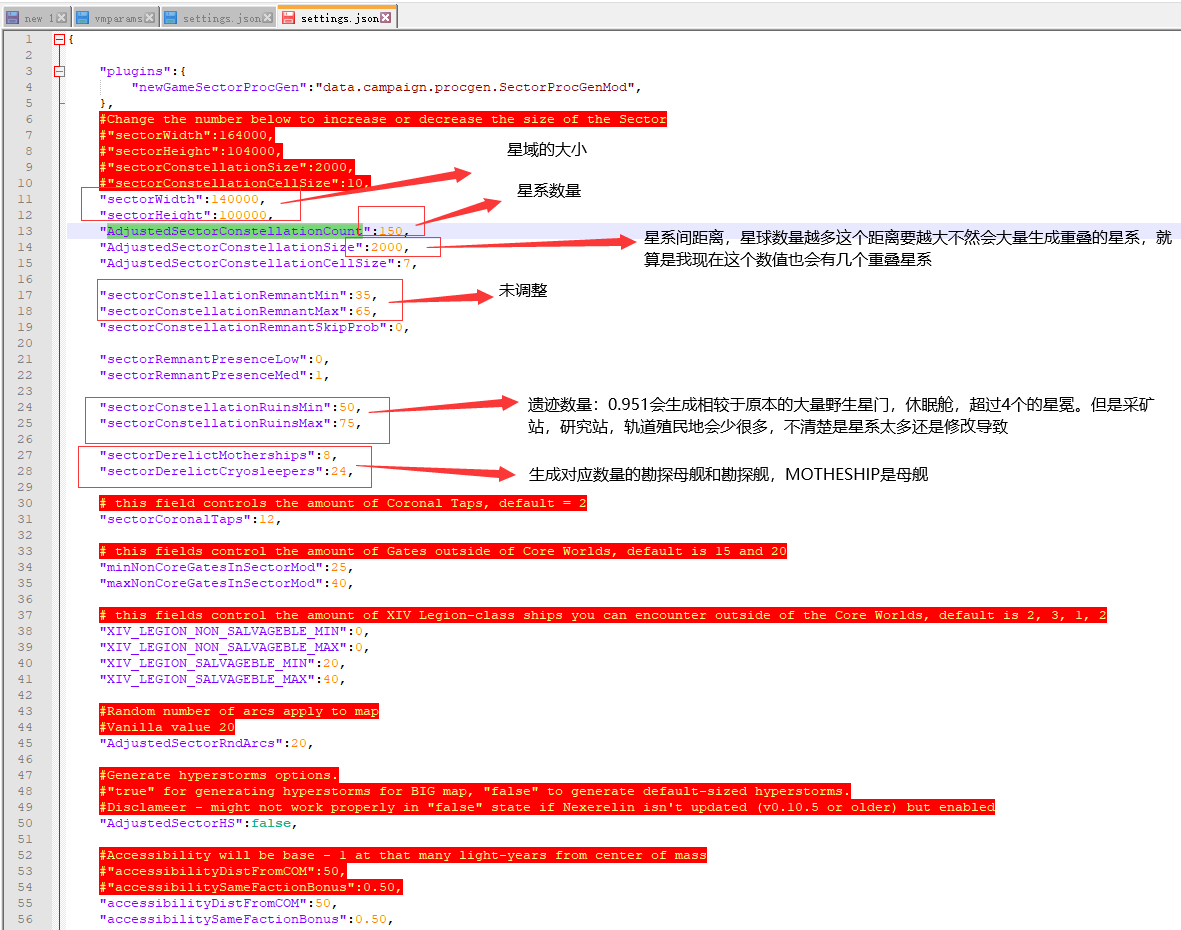The height and width of the screenshot is (930, 1181).
Task: Collapse the "plugins" block fold marker
Action: point(59,71)
